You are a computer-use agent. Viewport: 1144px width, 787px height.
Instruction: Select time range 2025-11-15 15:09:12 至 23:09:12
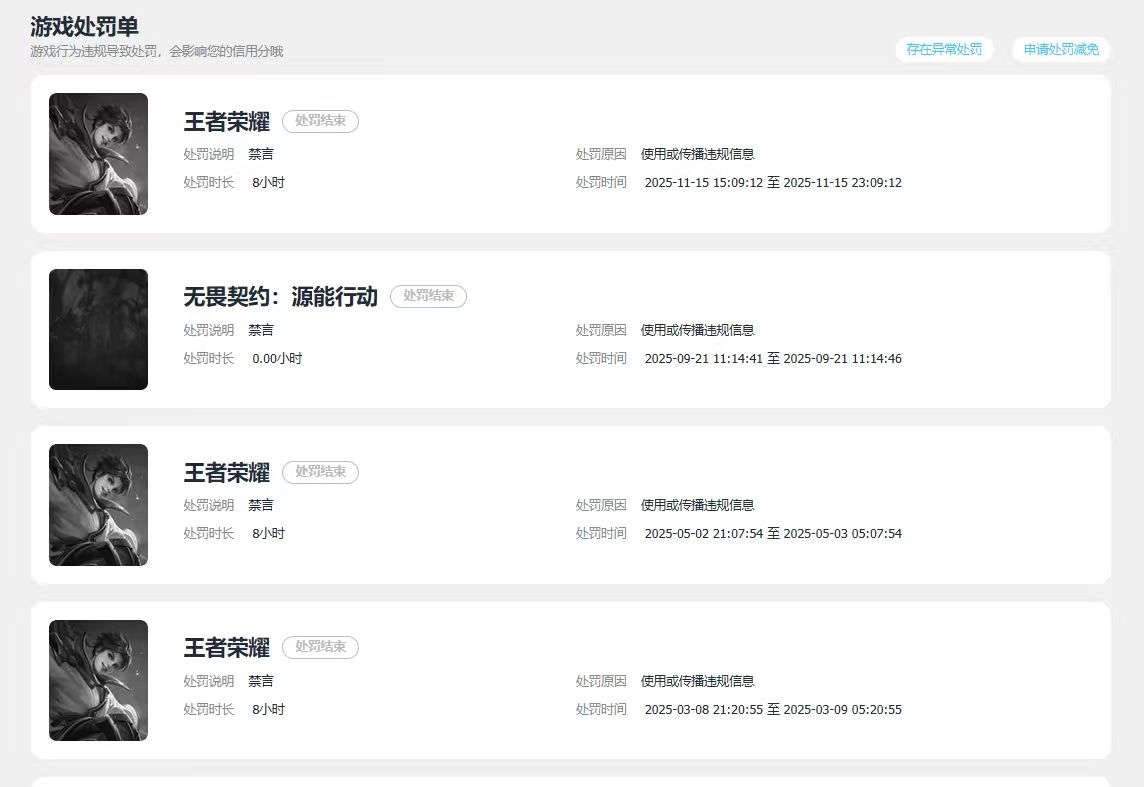(x=773, y=182)
